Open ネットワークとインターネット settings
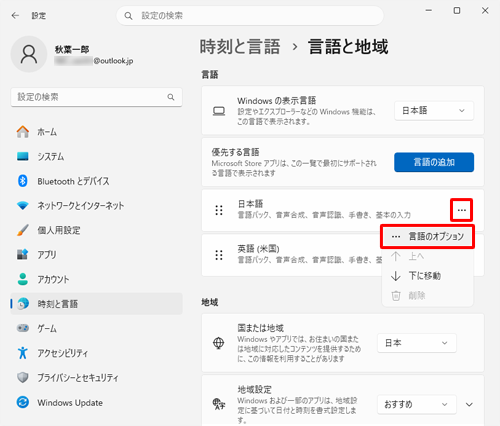Viewport: 500px width, 426px height. click(96, 206)
